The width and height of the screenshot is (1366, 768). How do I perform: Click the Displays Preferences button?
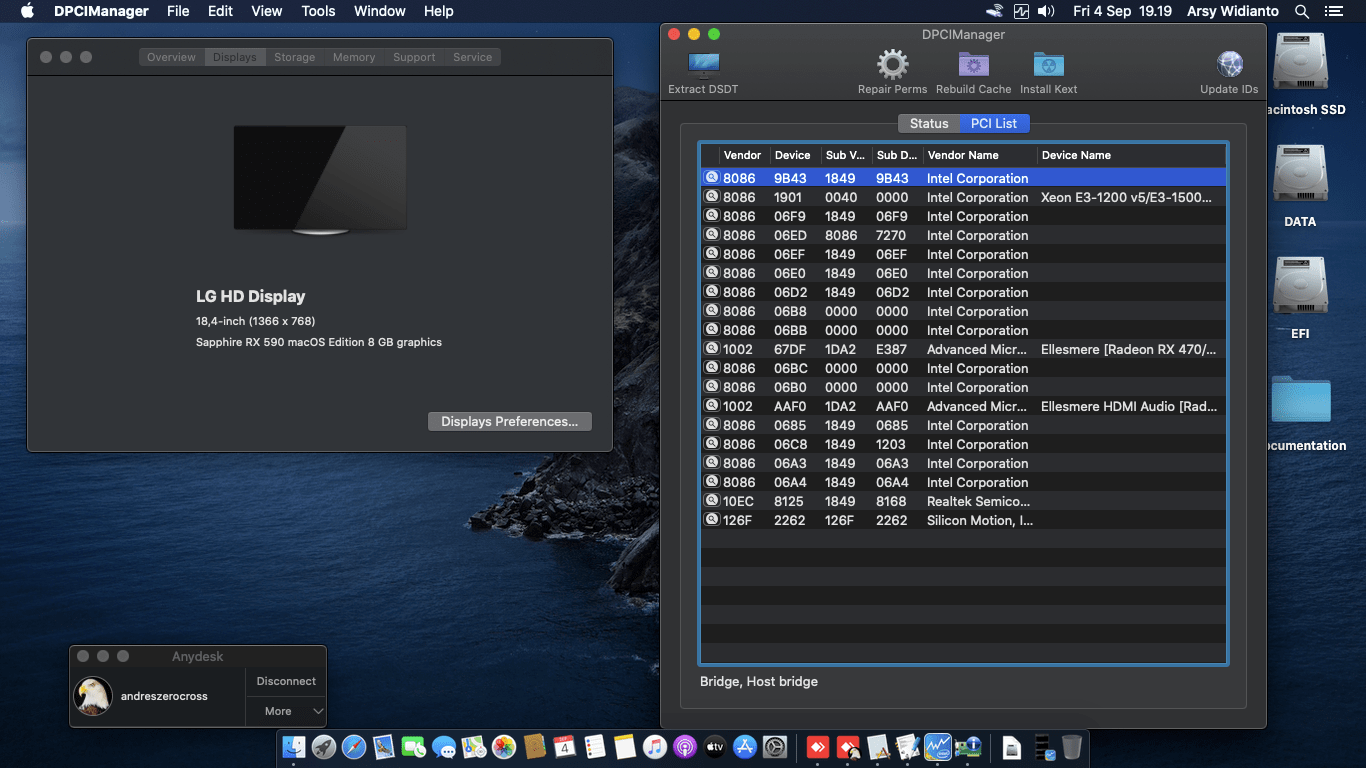509,421
